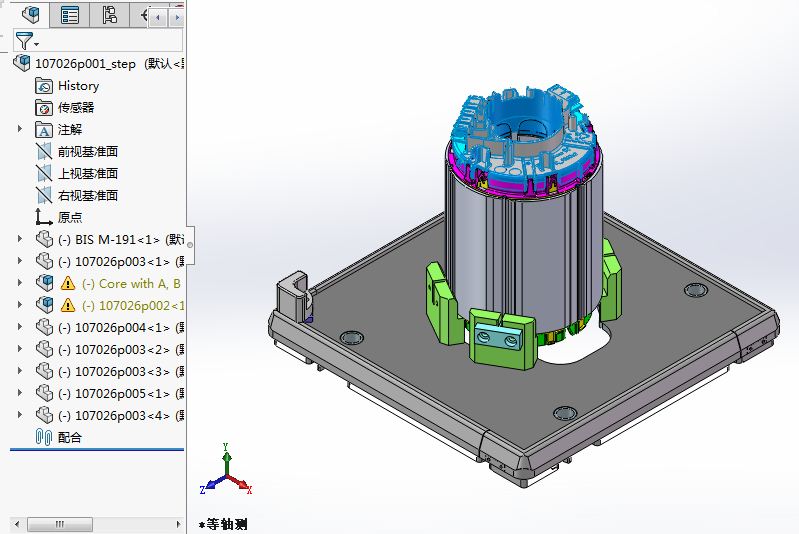Click the 原点 origin icon
Viewport: 799px width, 534px height.
[44, 217]
